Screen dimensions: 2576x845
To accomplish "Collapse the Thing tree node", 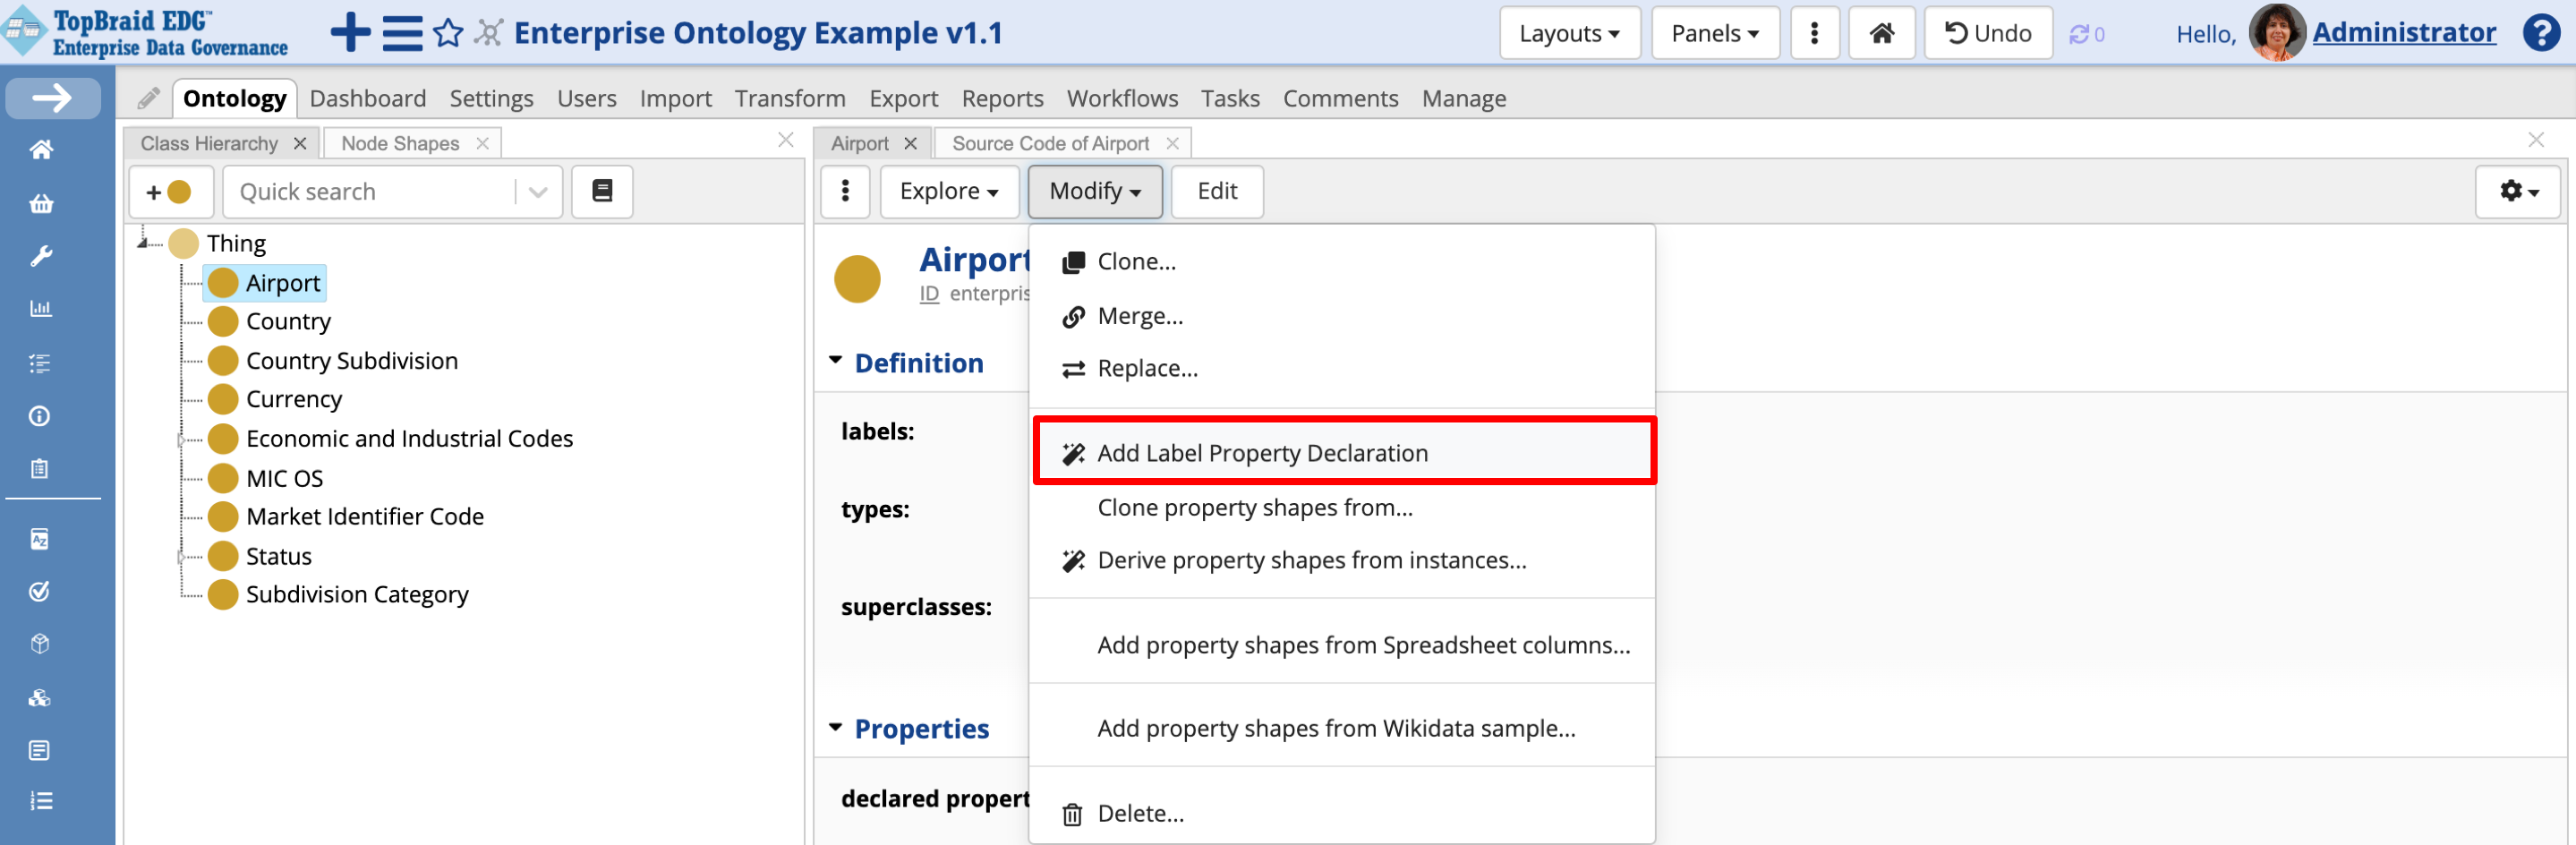I will click(x=143, y=242).
